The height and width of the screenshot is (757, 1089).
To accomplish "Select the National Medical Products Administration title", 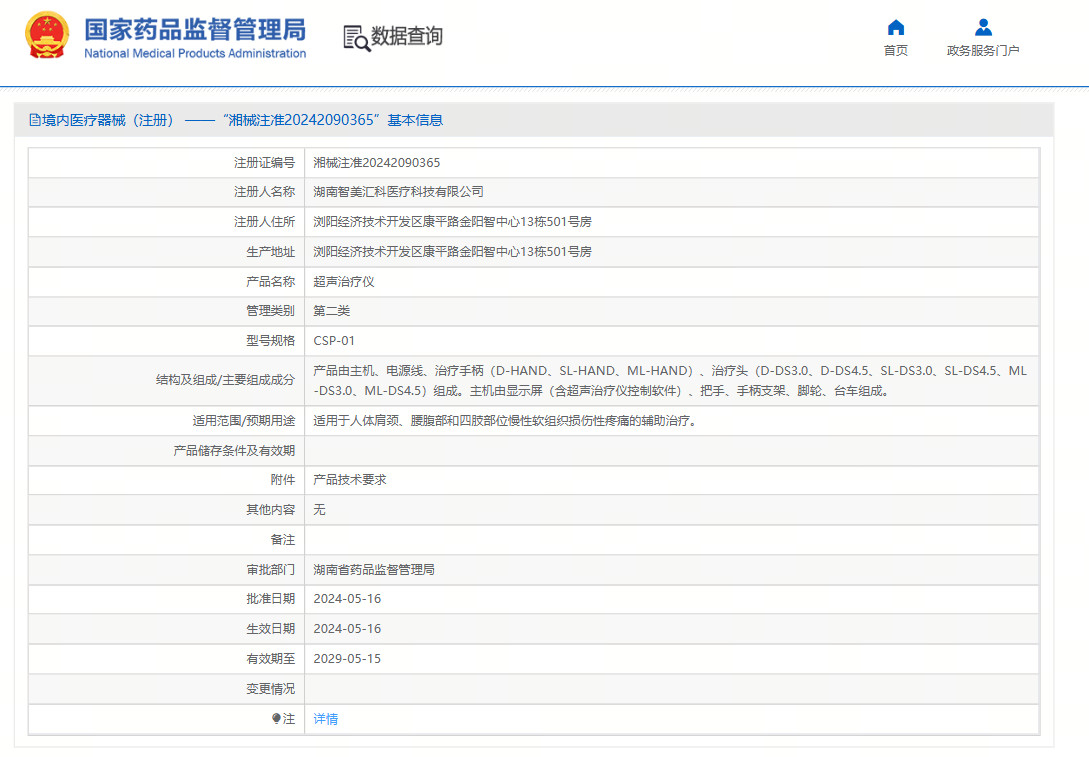I will coord(196,55).
